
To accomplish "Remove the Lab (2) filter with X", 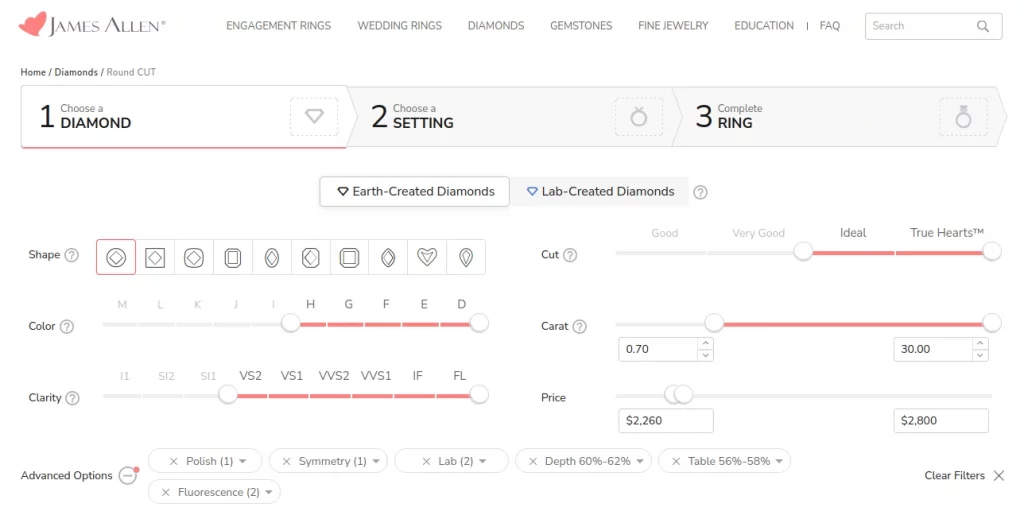I will pyautogui.click(x=426, y=461).
